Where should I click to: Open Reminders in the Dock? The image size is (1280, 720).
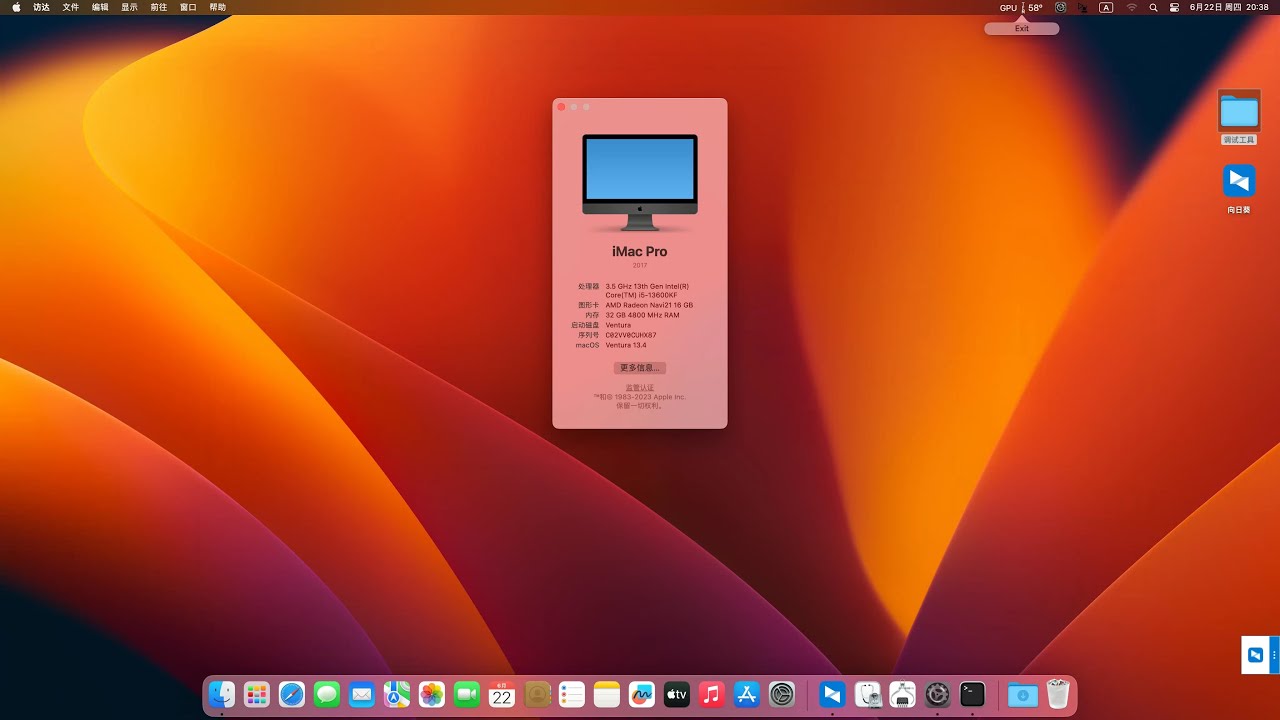click(x=572, y=694)
